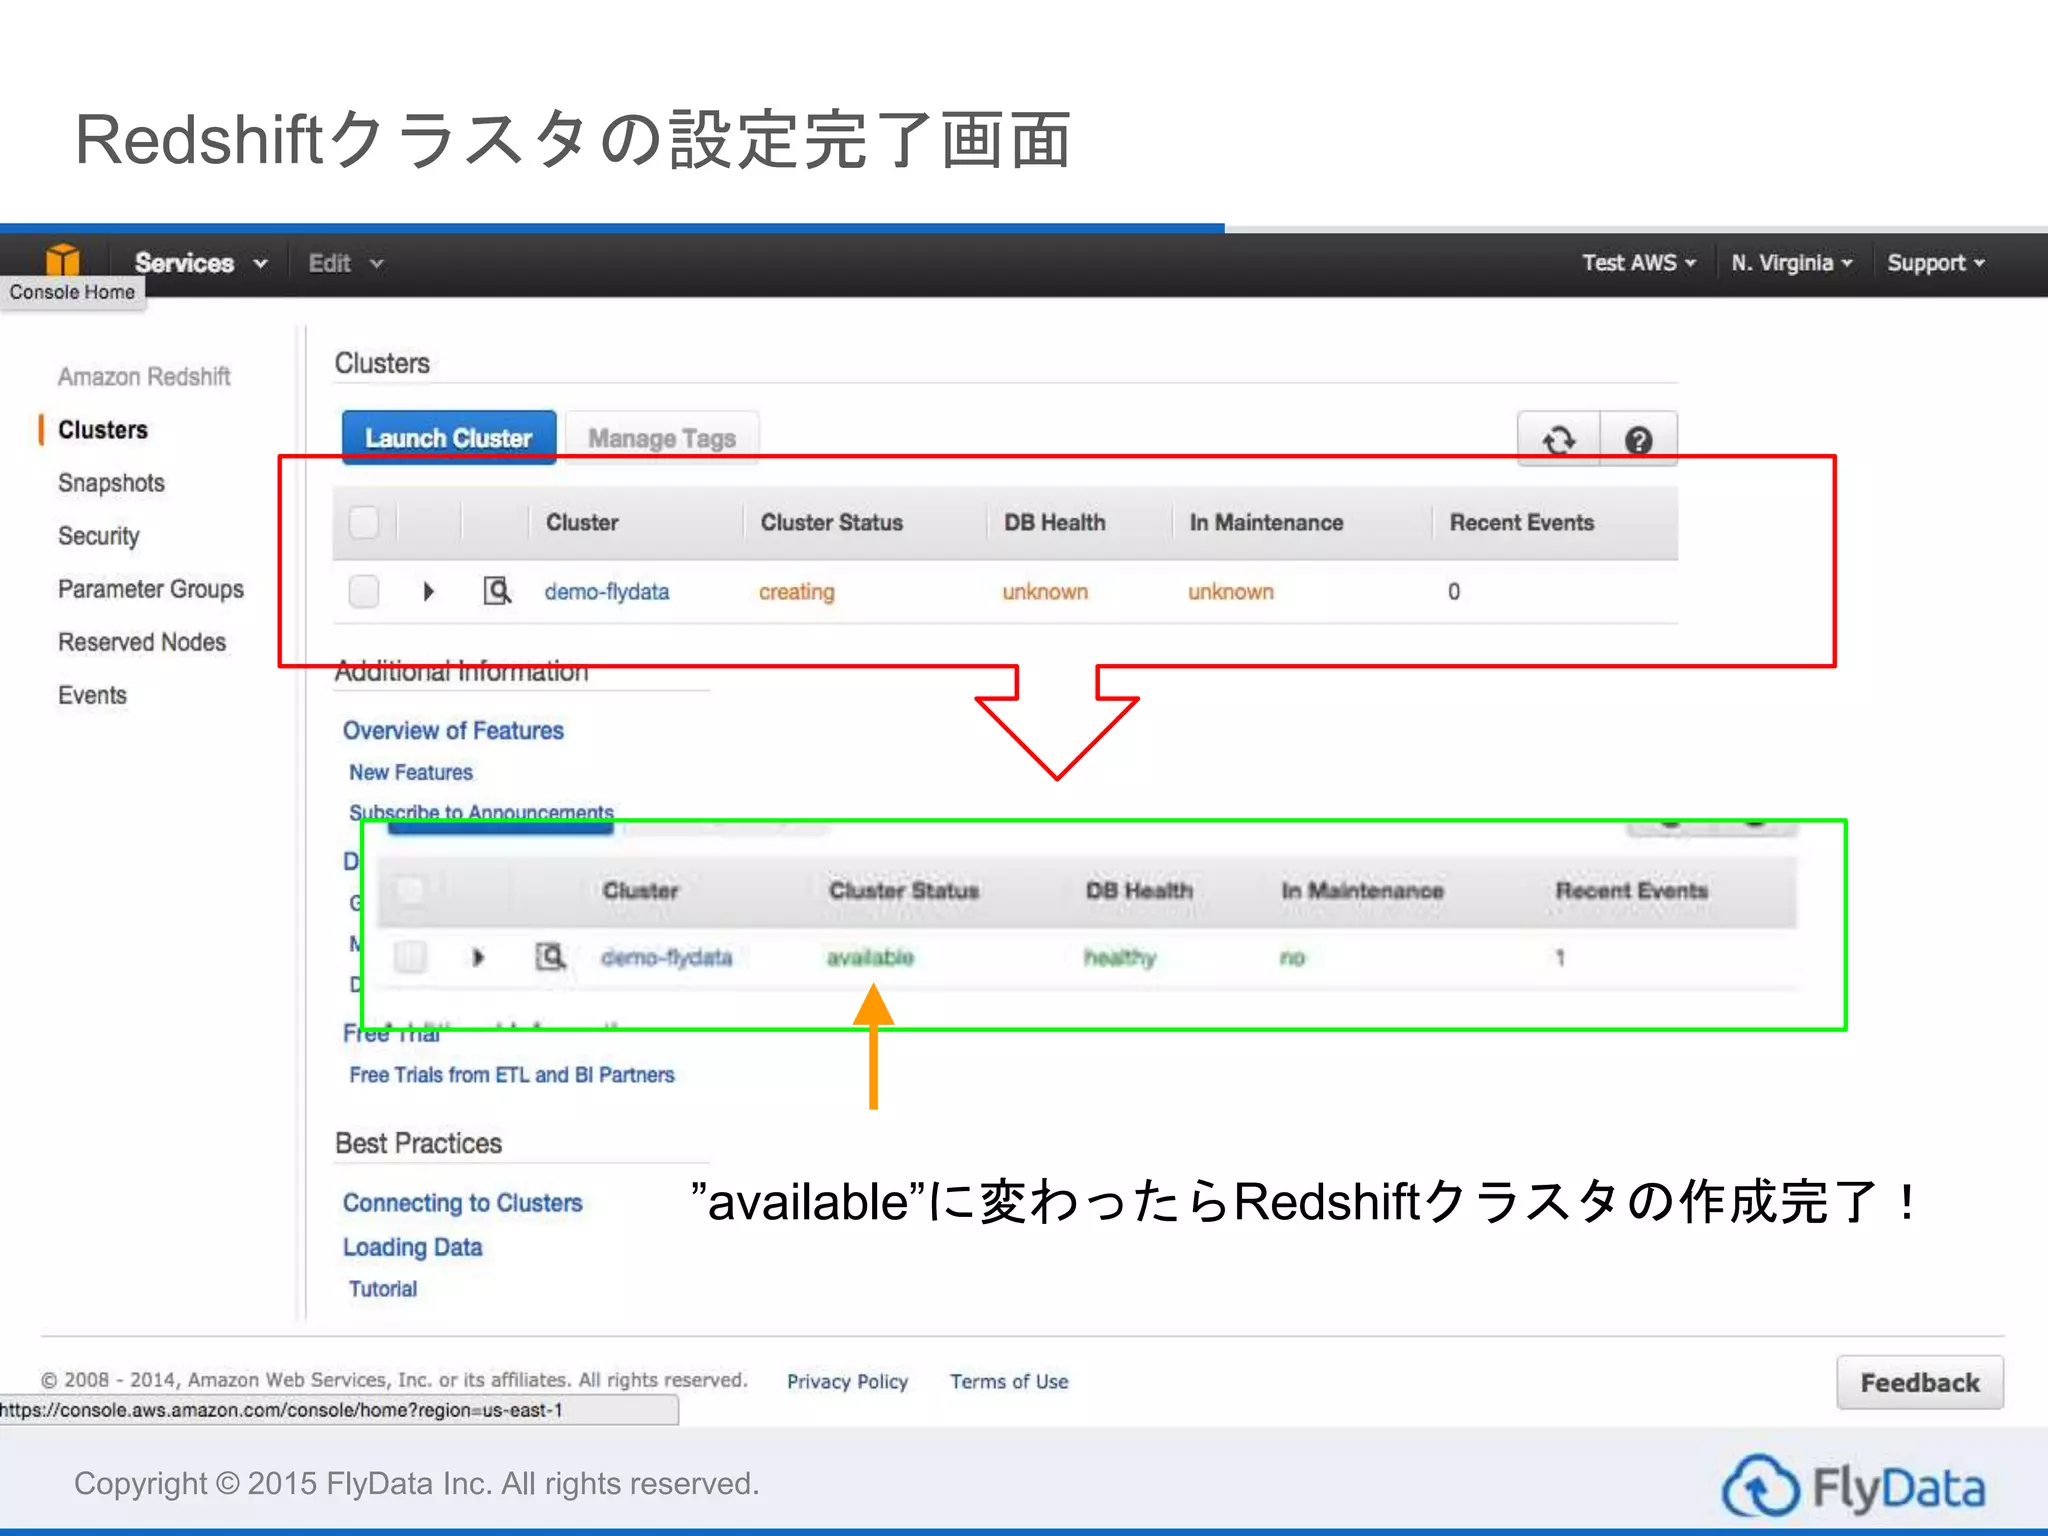Image resolution: width=2048 pixels, height=1536 pixels.
Task: Open Free Trials from ETL and BI Partners
Action: (512, 1075)
